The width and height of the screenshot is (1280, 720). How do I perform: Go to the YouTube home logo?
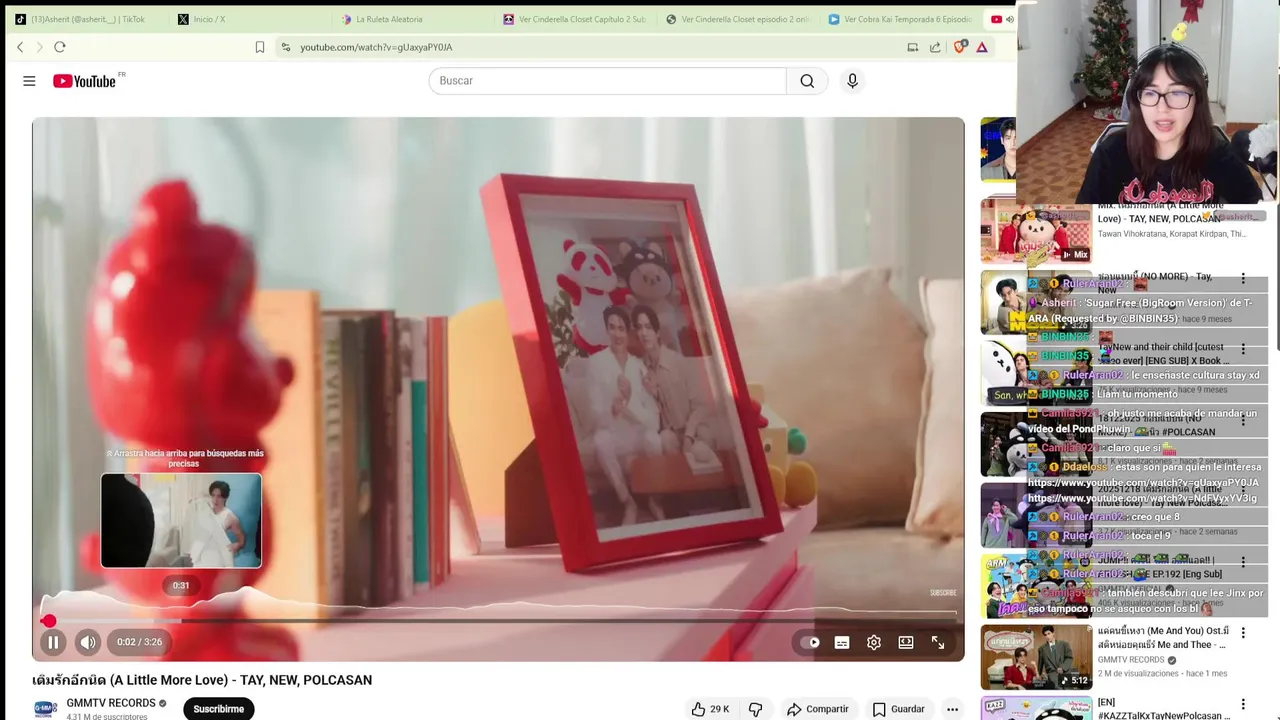coord(85,81)
